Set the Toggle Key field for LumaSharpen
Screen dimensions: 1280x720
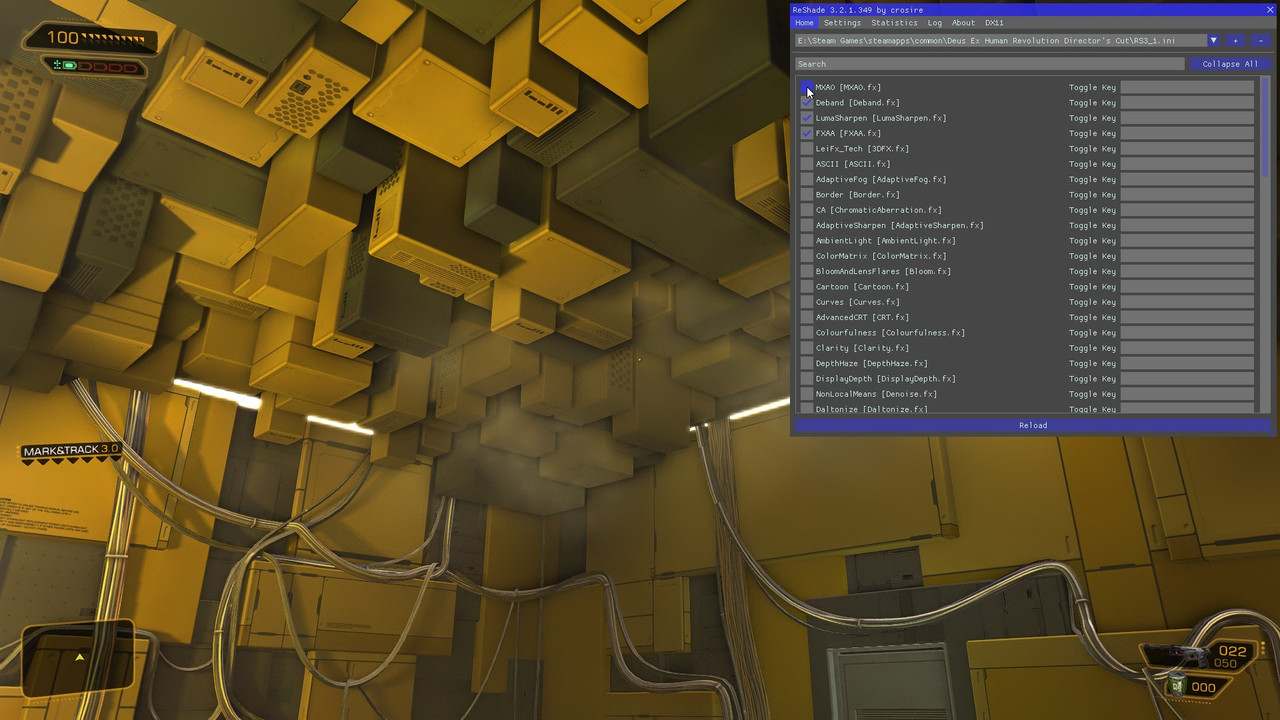click(1187, 118)
